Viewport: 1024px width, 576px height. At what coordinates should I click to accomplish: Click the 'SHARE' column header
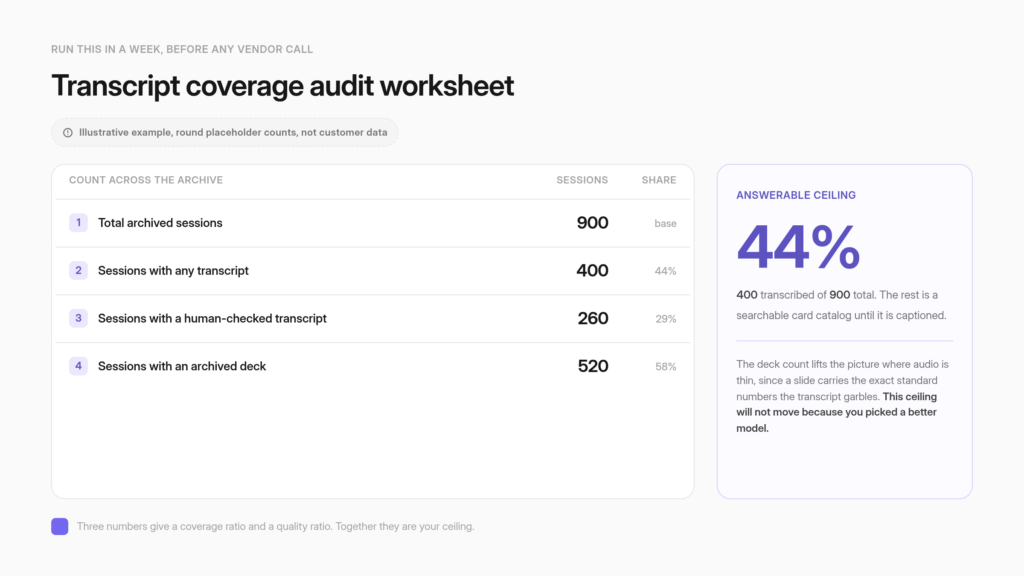(658, 180)
